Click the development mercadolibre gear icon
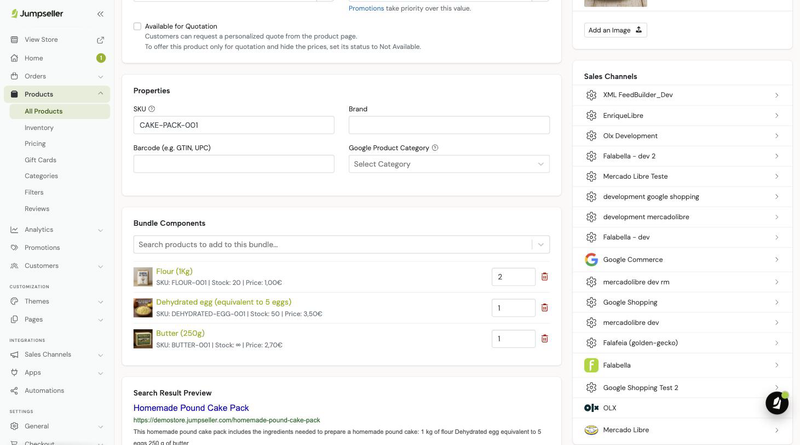Viewport: 800px width, 445px height. 591,217
